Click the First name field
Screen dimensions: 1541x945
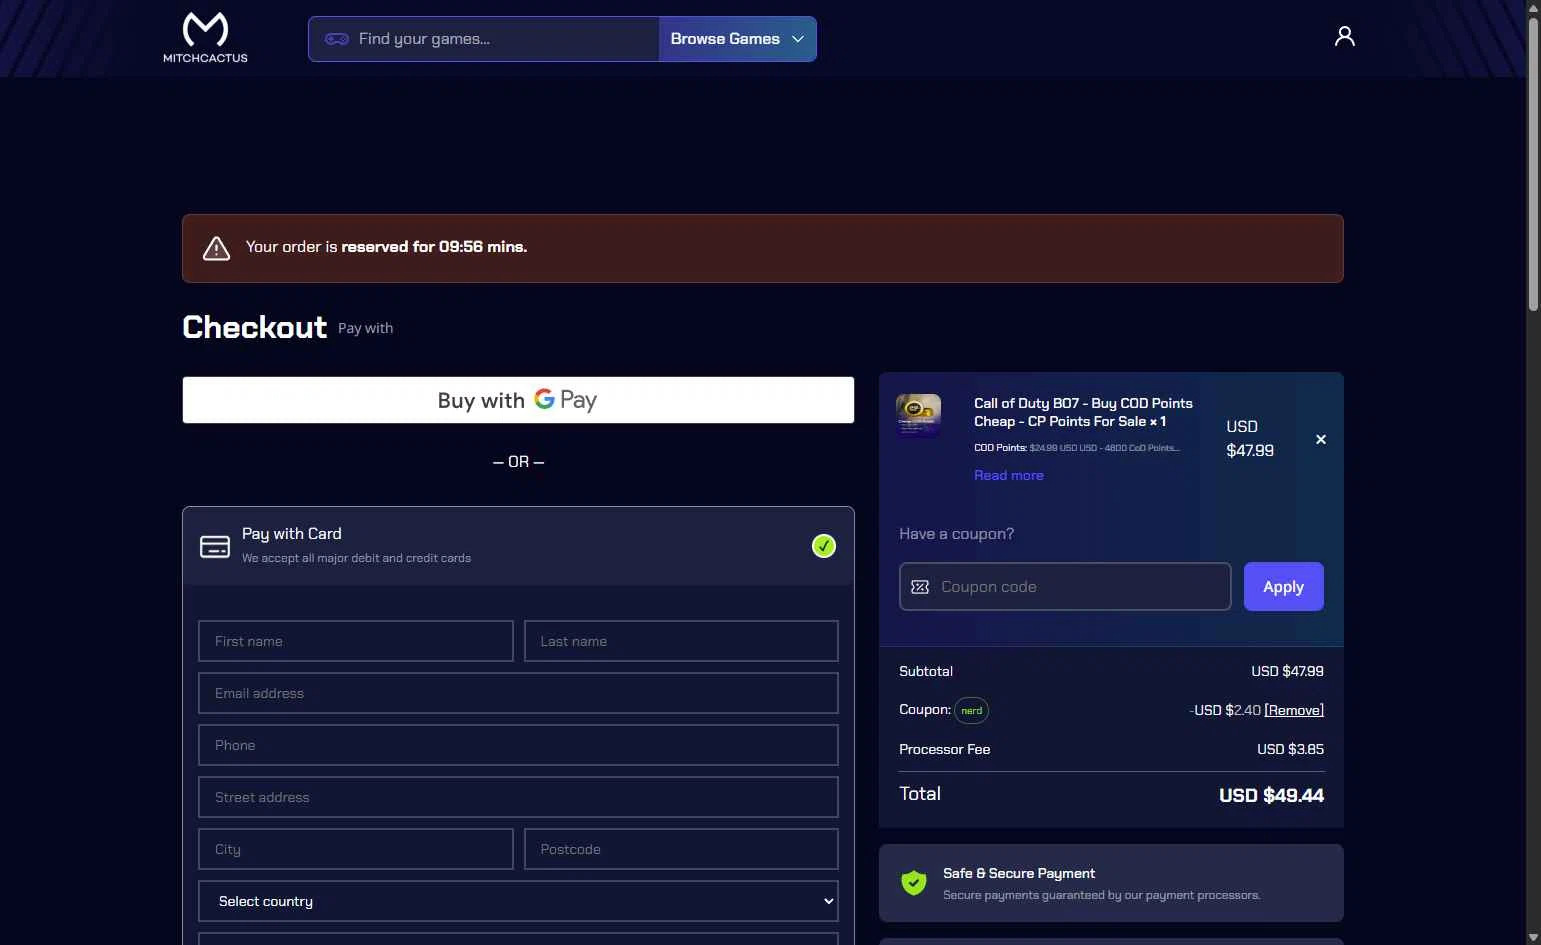click(356, 641)
